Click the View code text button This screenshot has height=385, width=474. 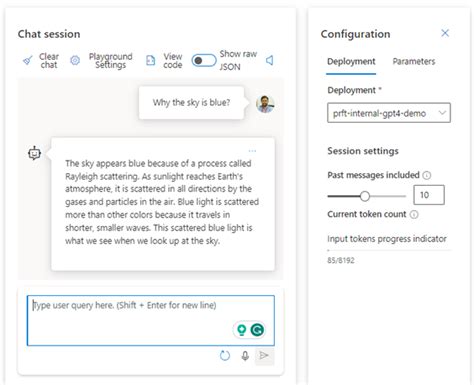[173, 61]
